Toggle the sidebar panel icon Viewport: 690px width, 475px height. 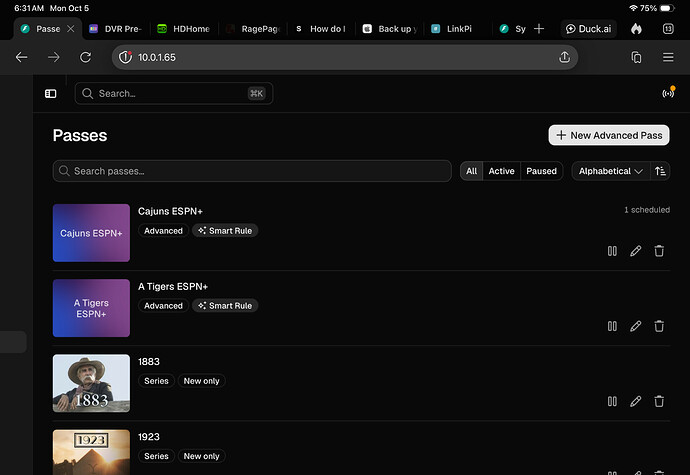(x=51, y=93)
